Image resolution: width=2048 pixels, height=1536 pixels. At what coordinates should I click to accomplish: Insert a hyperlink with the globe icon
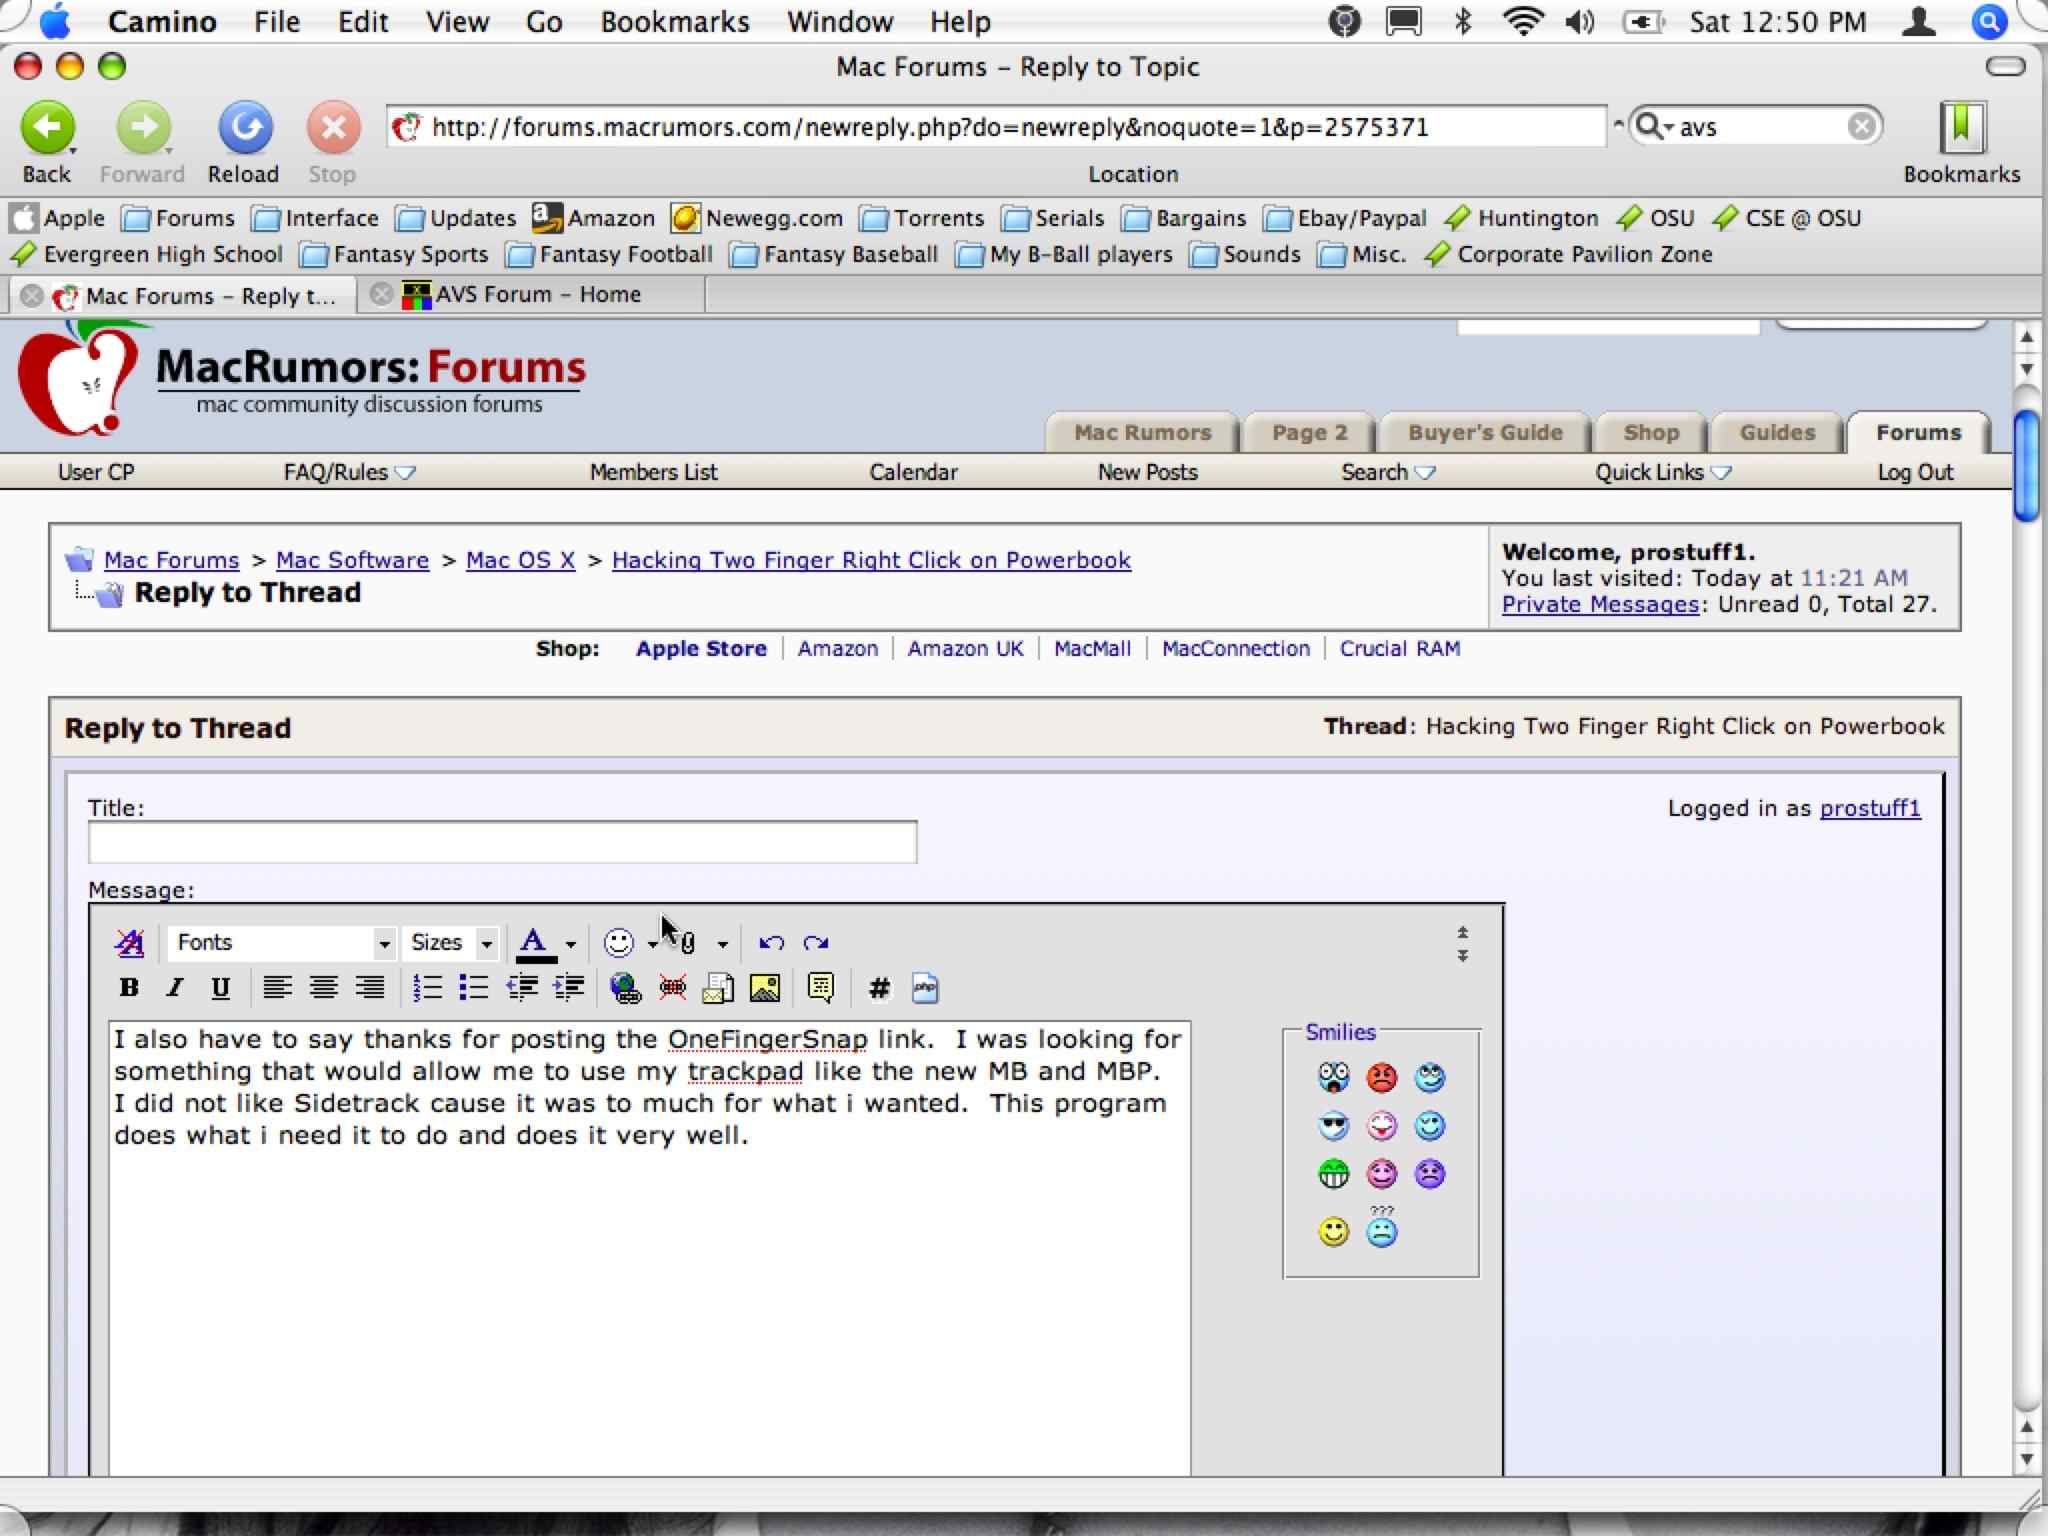(625, 988)
